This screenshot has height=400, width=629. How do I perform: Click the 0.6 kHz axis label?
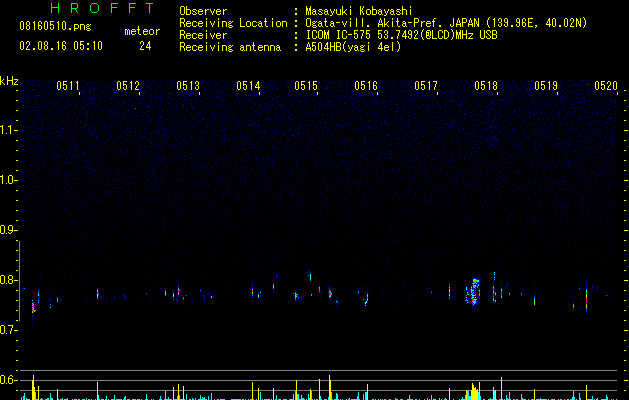point(9,380)
